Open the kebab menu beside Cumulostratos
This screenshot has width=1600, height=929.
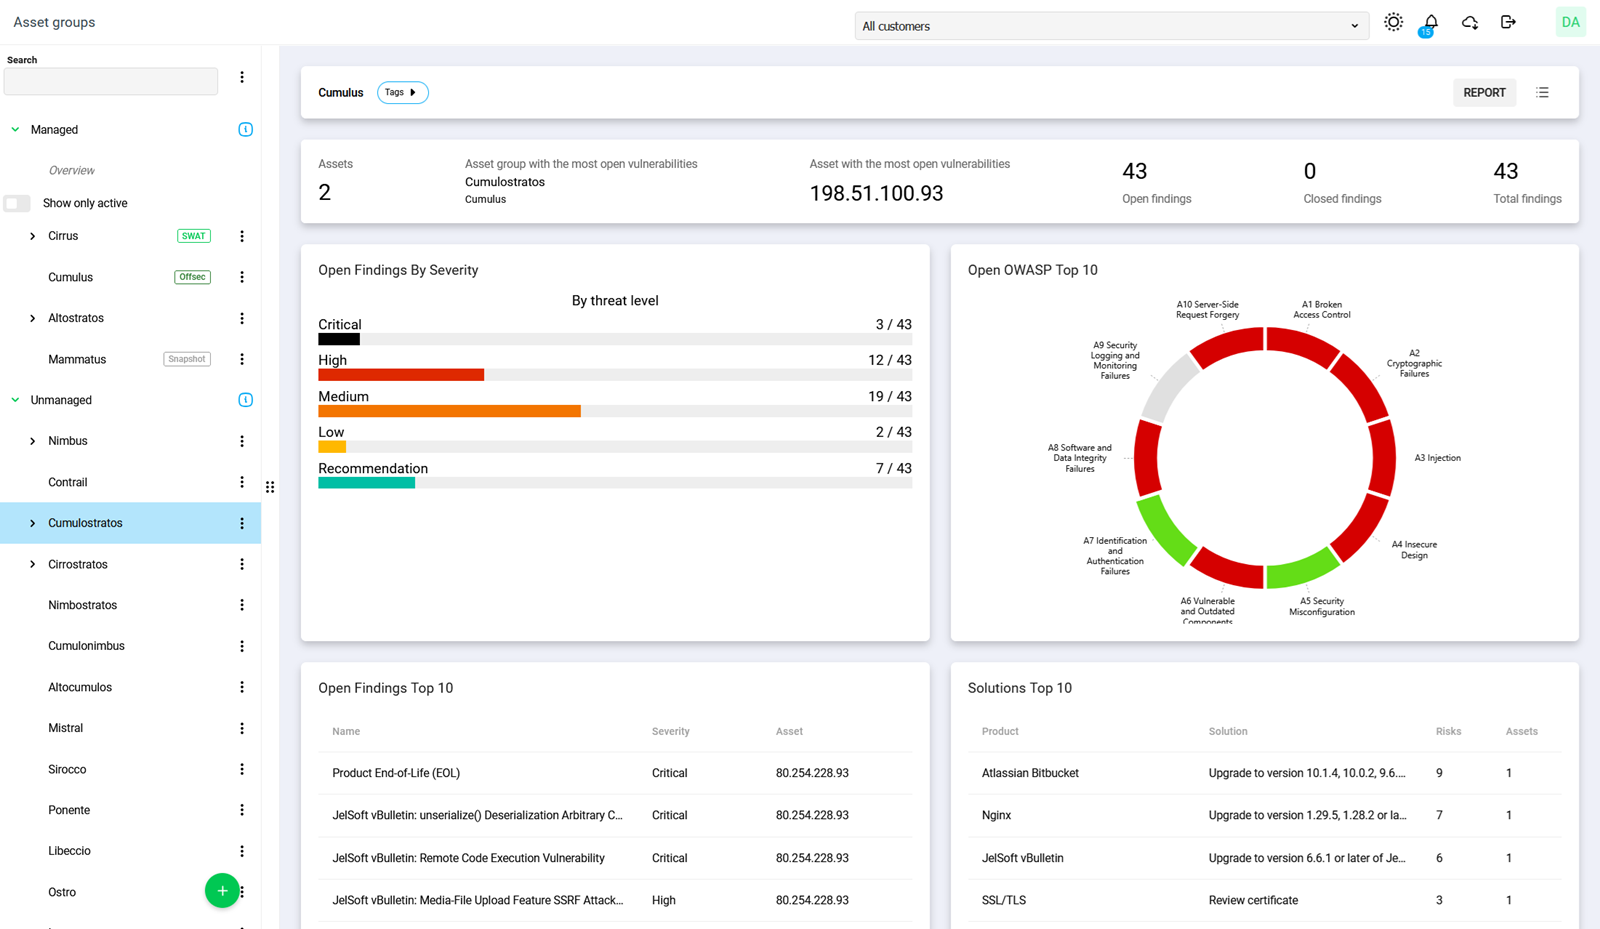click(x=241, y=522)
